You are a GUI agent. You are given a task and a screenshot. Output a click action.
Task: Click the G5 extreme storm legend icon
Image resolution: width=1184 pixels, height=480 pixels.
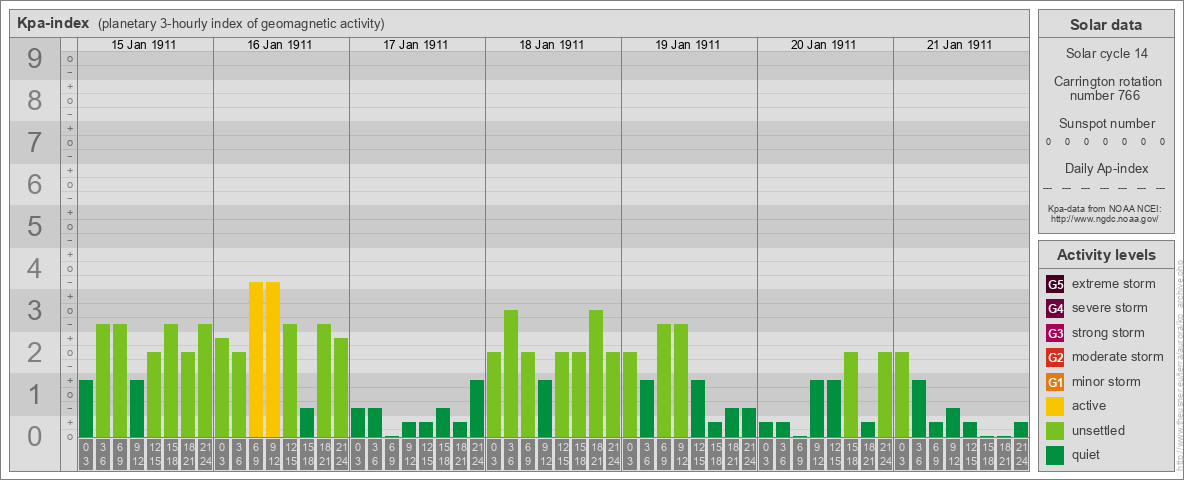click(x=1055, y=285)
